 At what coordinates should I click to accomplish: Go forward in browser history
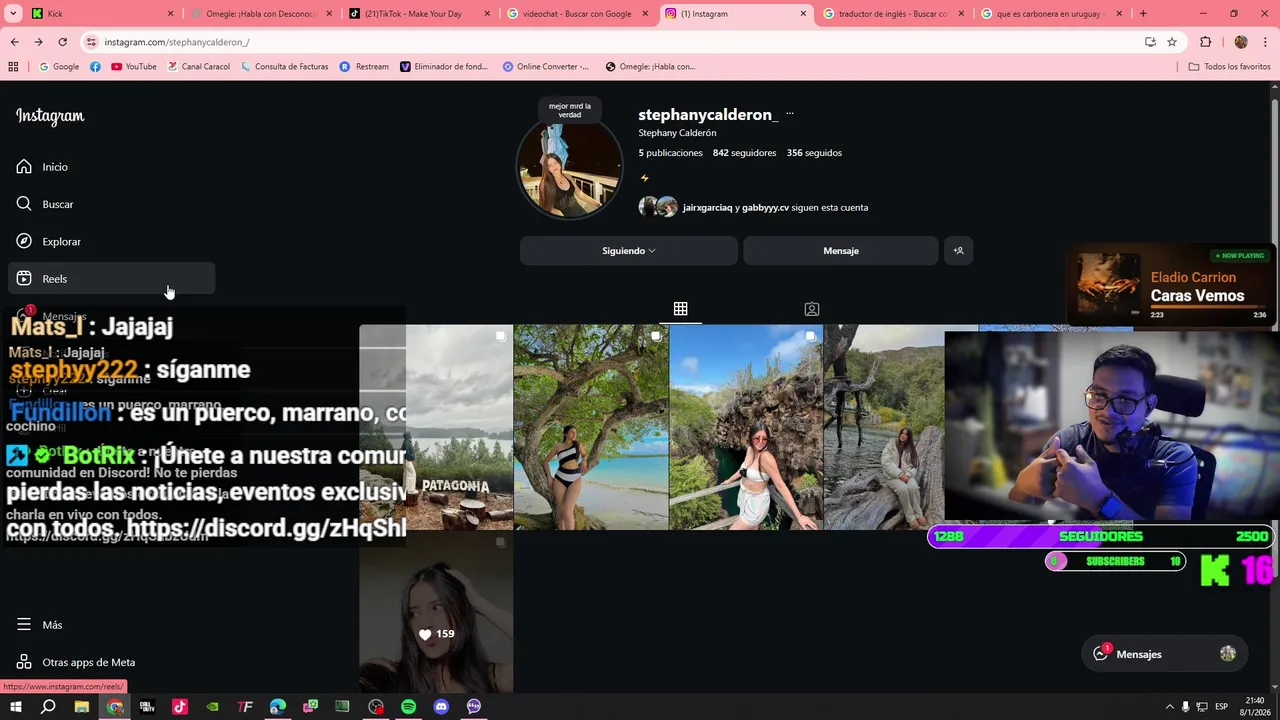(38, 42)
